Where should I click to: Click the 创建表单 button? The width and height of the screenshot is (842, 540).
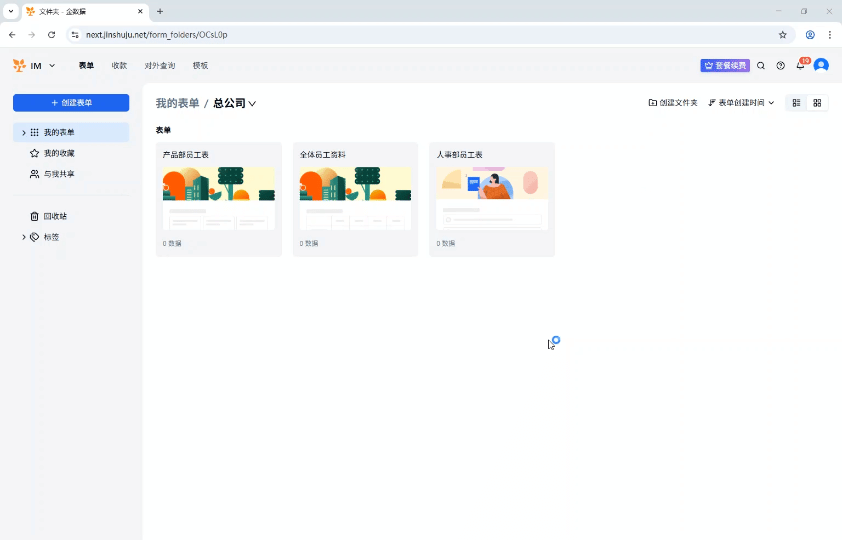coord(71,103)
